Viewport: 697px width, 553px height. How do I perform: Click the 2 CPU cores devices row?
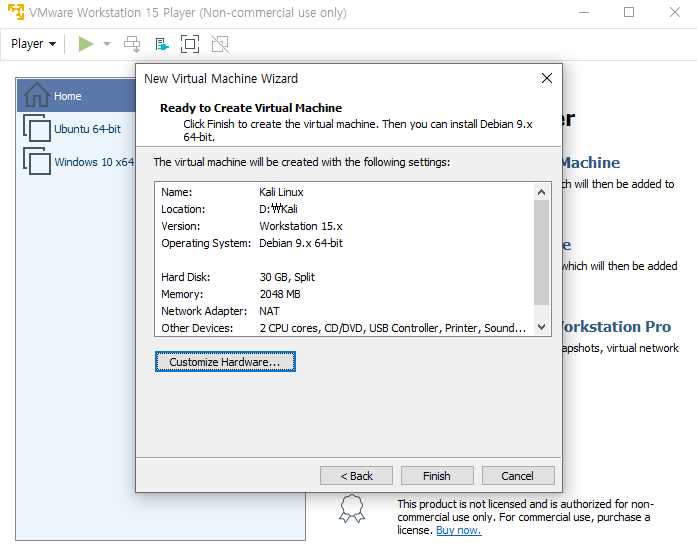pyautogui.click(x=343, y=328)
